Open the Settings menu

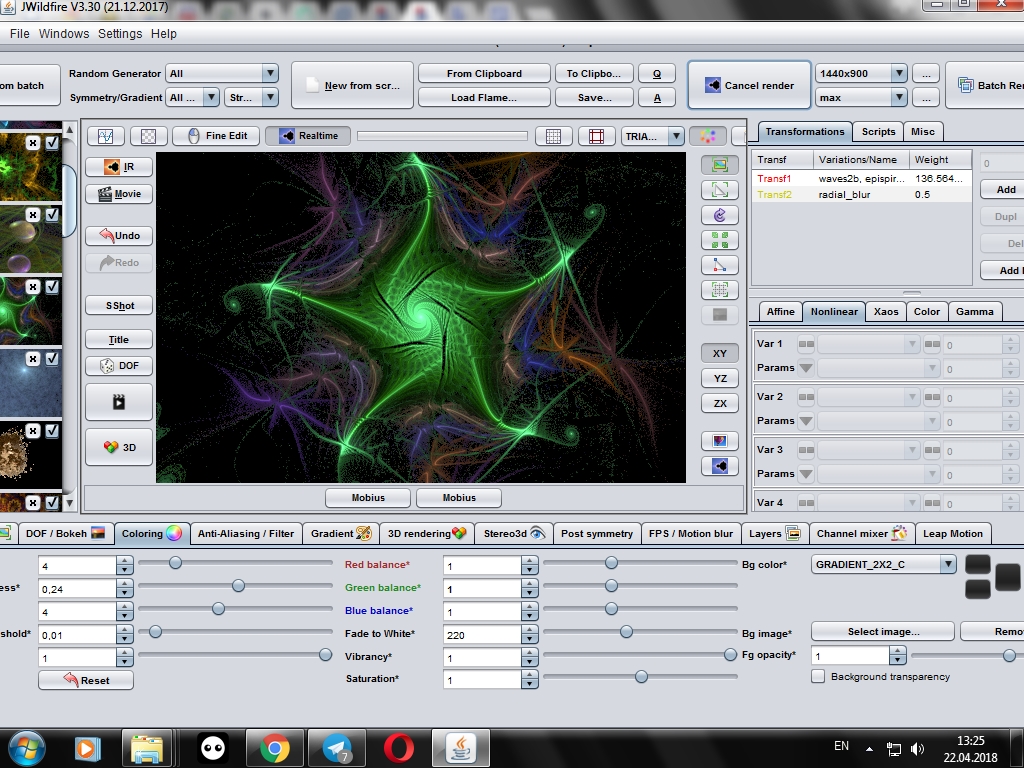coord(120,33)
